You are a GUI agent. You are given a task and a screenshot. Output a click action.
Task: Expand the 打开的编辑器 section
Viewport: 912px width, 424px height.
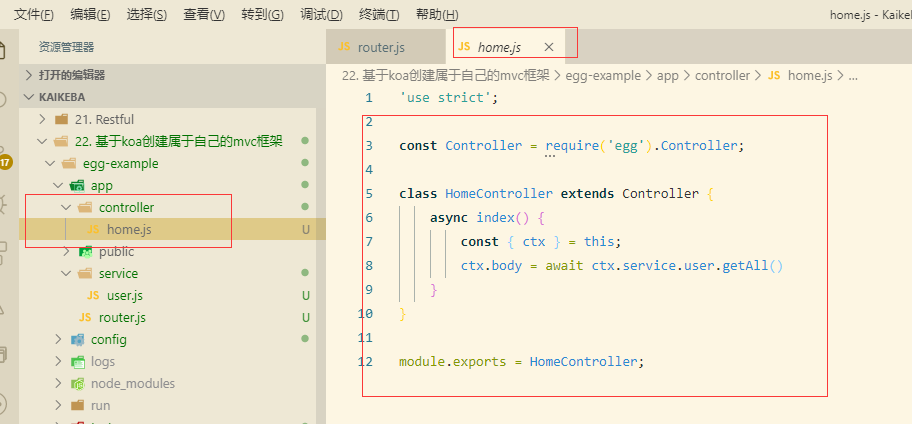173,75
